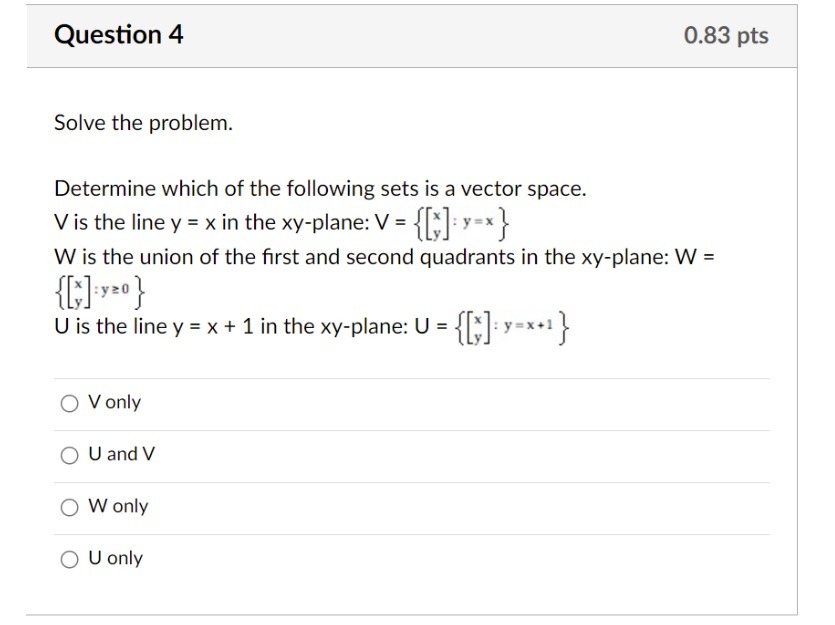Select the 'U and V' radio button
The height and width of the screenshot is (625, 835).
click(68, 454)
